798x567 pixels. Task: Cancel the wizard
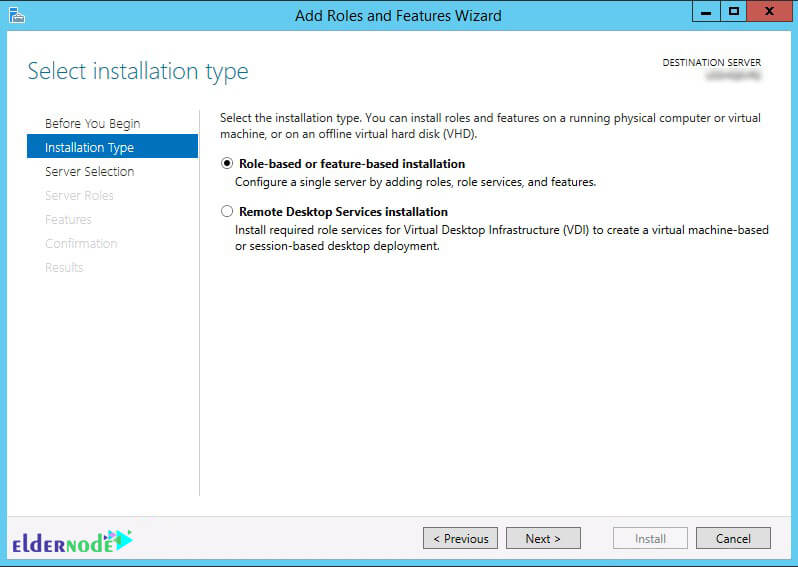pyautogui.click(x=733, y=538)
